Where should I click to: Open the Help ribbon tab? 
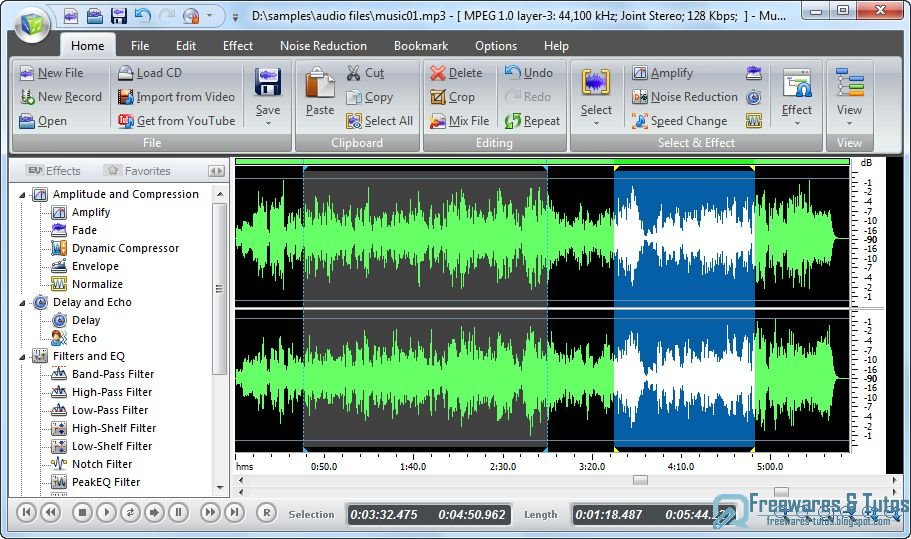556,46
